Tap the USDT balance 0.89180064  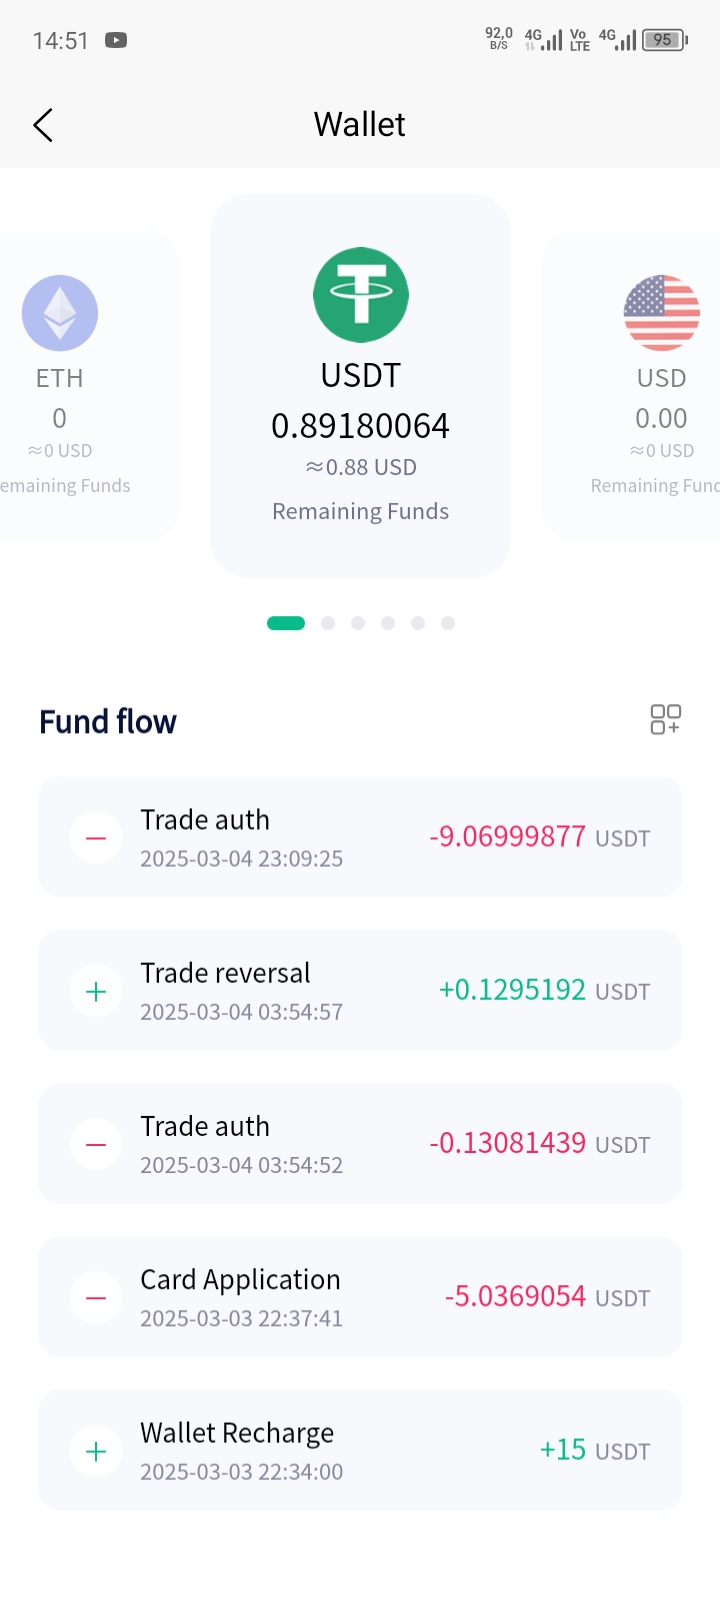pyautogui.click(x=360, y=426)
